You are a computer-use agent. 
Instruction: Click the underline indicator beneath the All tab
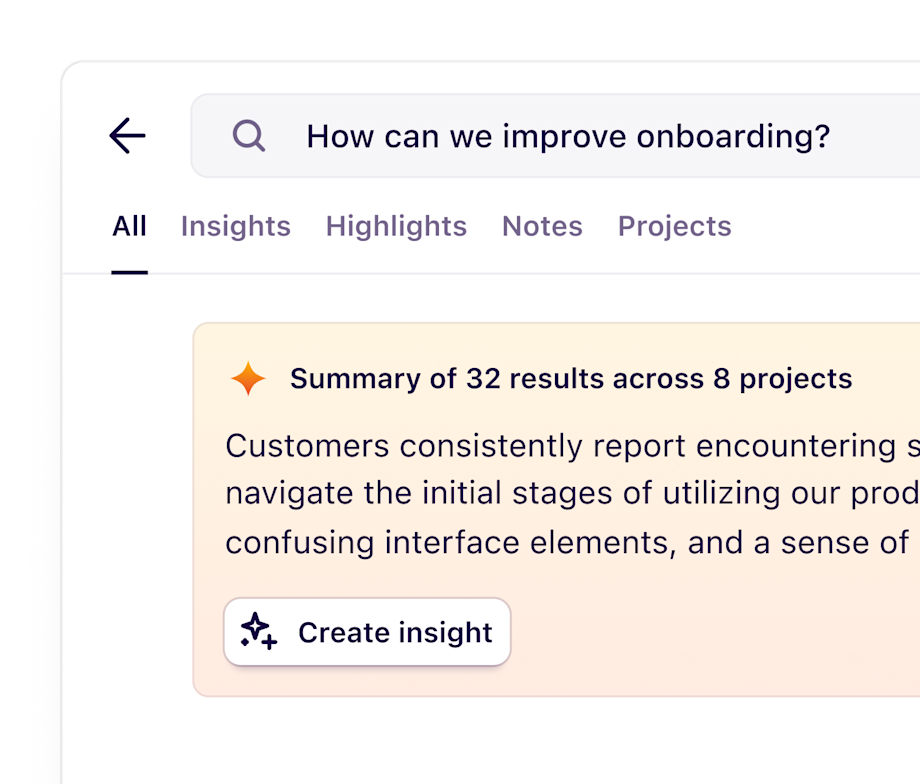(129, 272)
